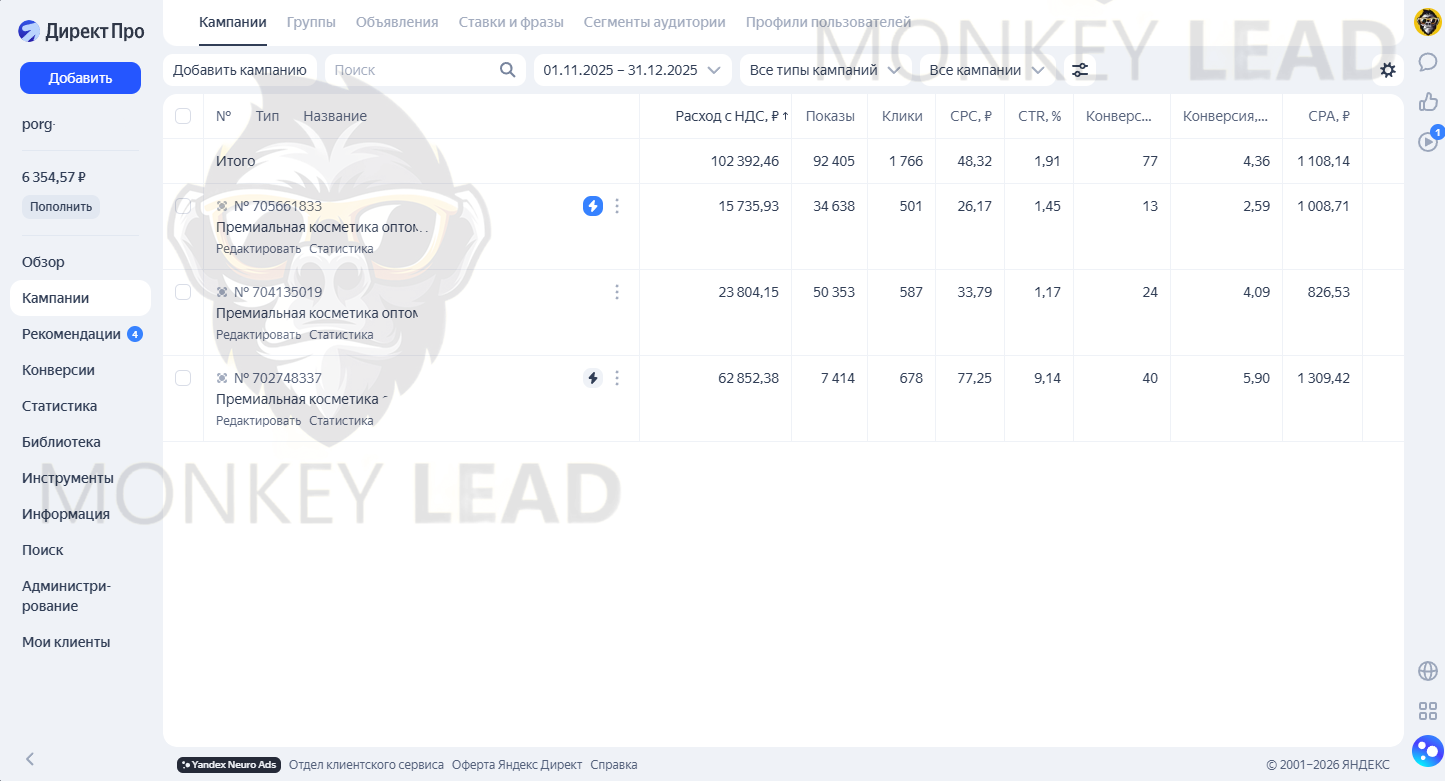This screenshot has width=1445, height=781.
Task: Open 'Статистика' in the left sidebar
Action: coord(60,406)
